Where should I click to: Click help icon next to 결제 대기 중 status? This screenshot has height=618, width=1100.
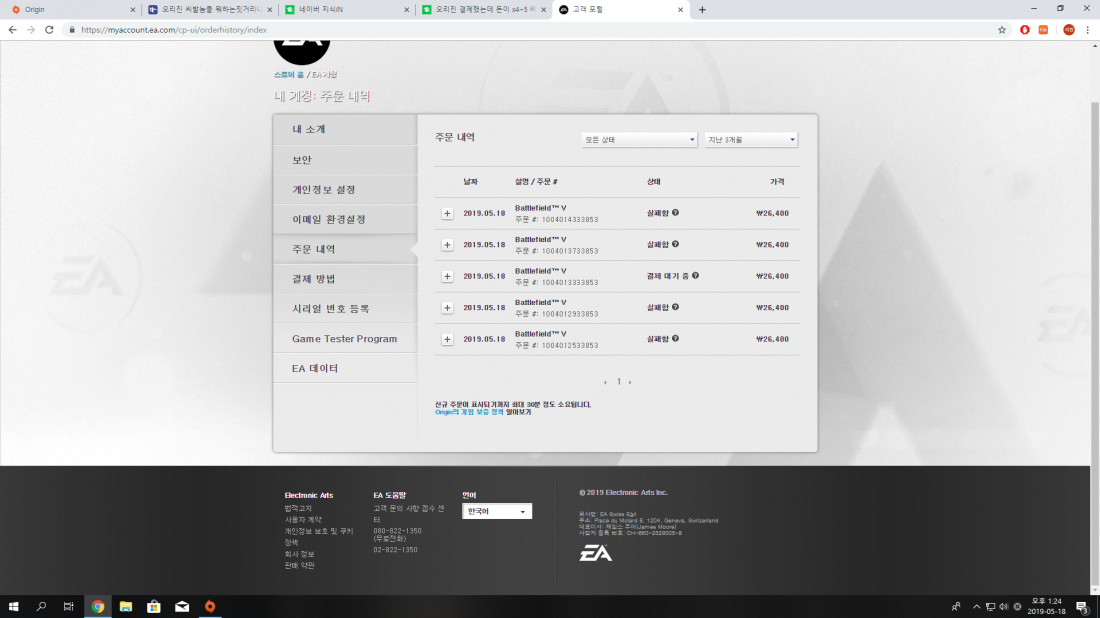pyautogui.click(x=695, y=276)
